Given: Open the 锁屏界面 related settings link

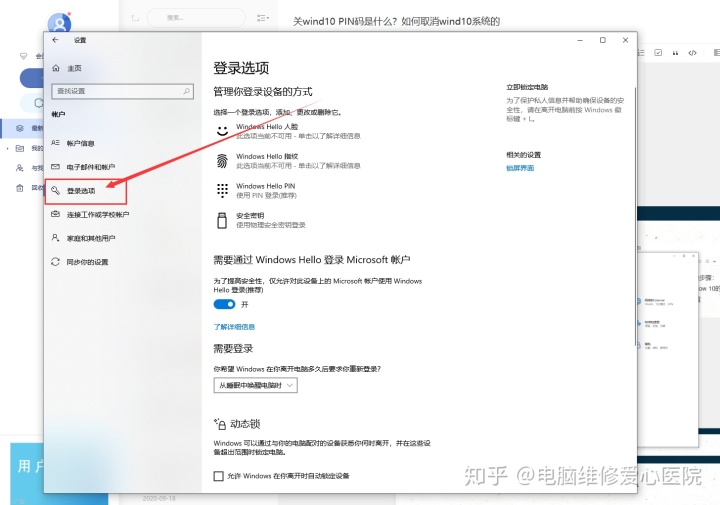Looking at the screenshot, I should coord(520,168).
